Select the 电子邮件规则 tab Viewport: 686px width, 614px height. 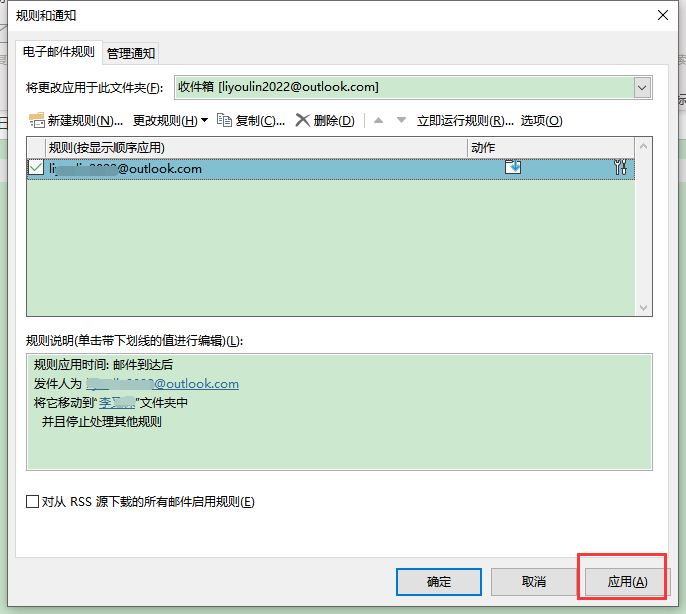point(58,52)
